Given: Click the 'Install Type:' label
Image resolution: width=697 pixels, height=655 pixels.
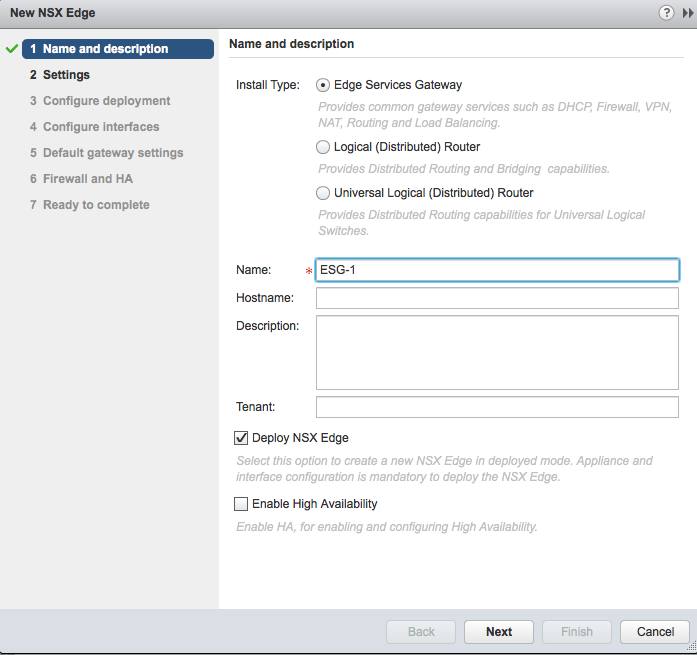Looking at the screenshot, I should (x=268, y=85).
